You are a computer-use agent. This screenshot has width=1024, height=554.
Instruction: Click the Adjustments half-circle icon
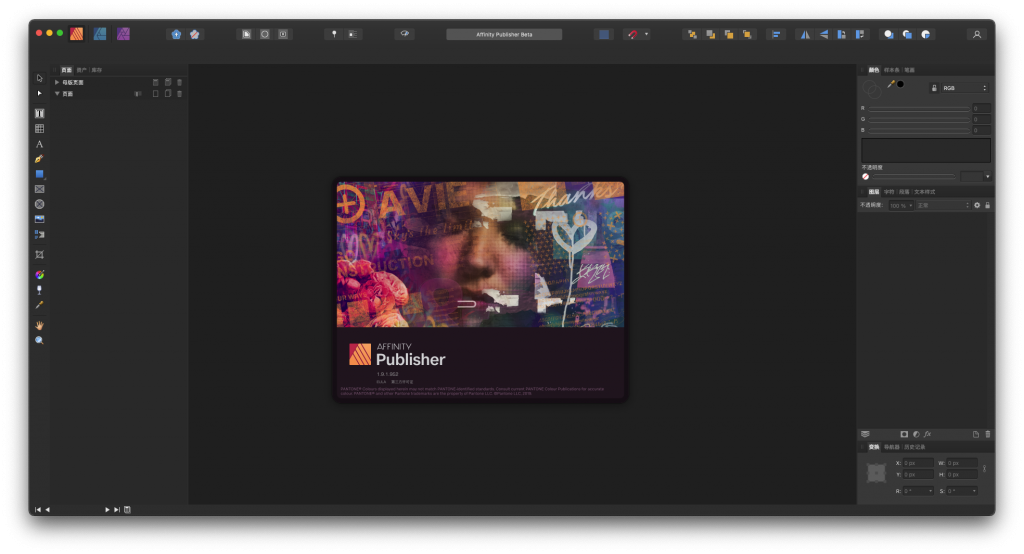click(916, 434)
